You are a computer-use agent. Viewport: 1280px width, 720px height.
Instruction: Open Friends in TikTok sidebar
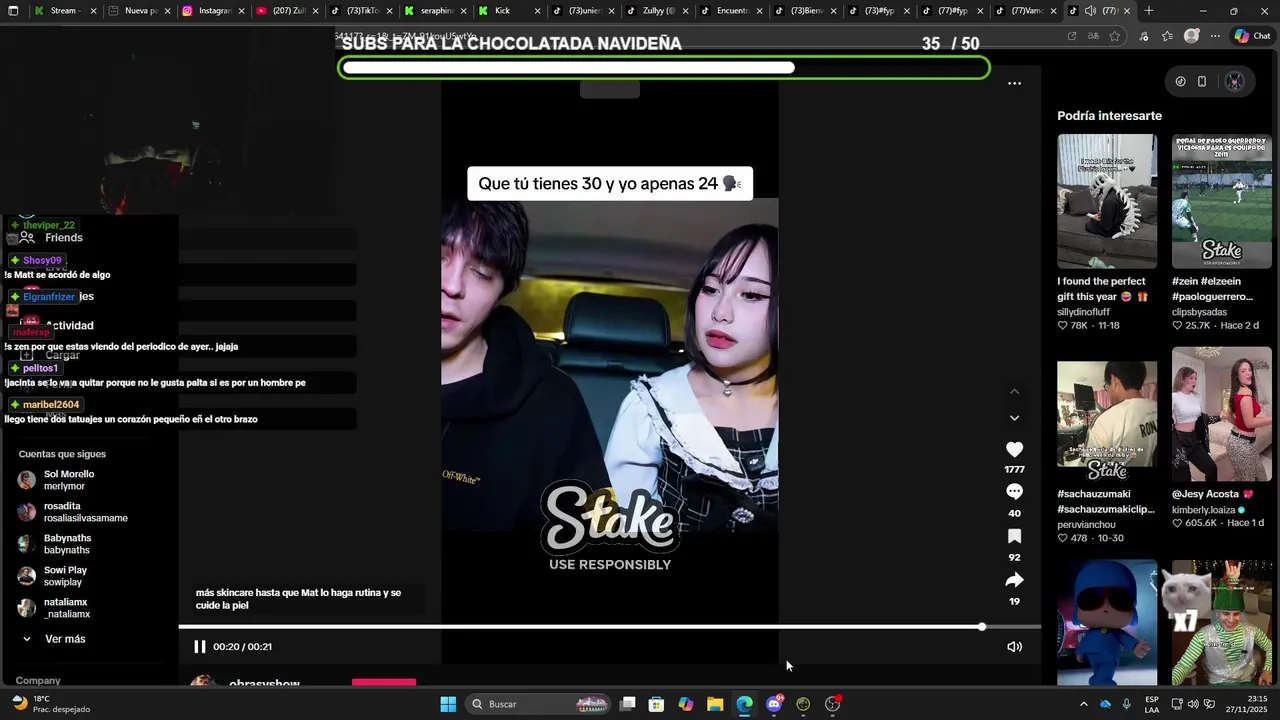(52, 238)
